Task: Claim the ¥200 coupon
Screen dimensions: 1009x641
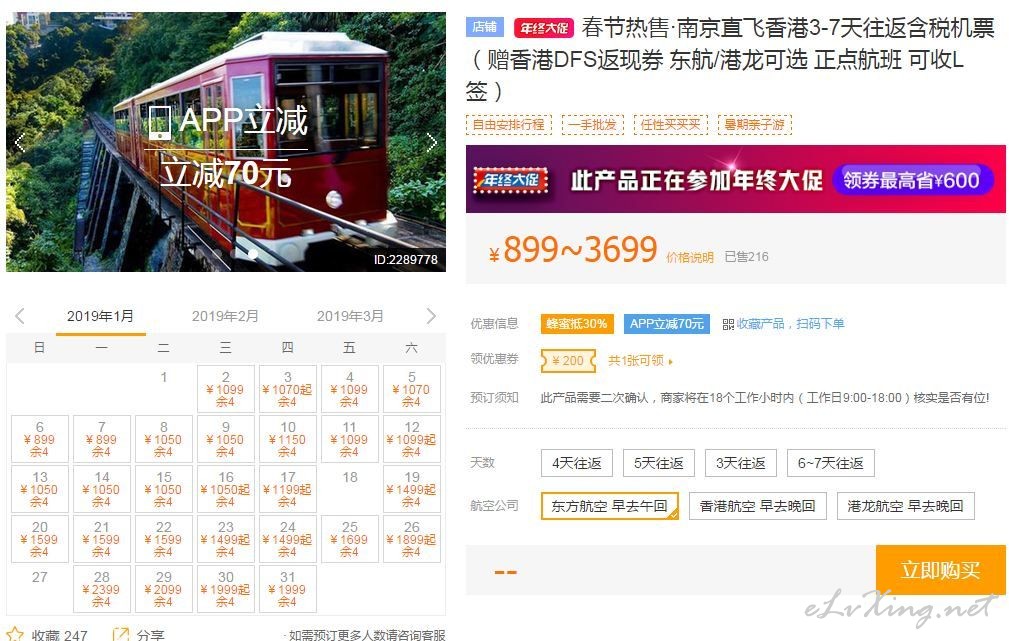Action: coord(568,360)
